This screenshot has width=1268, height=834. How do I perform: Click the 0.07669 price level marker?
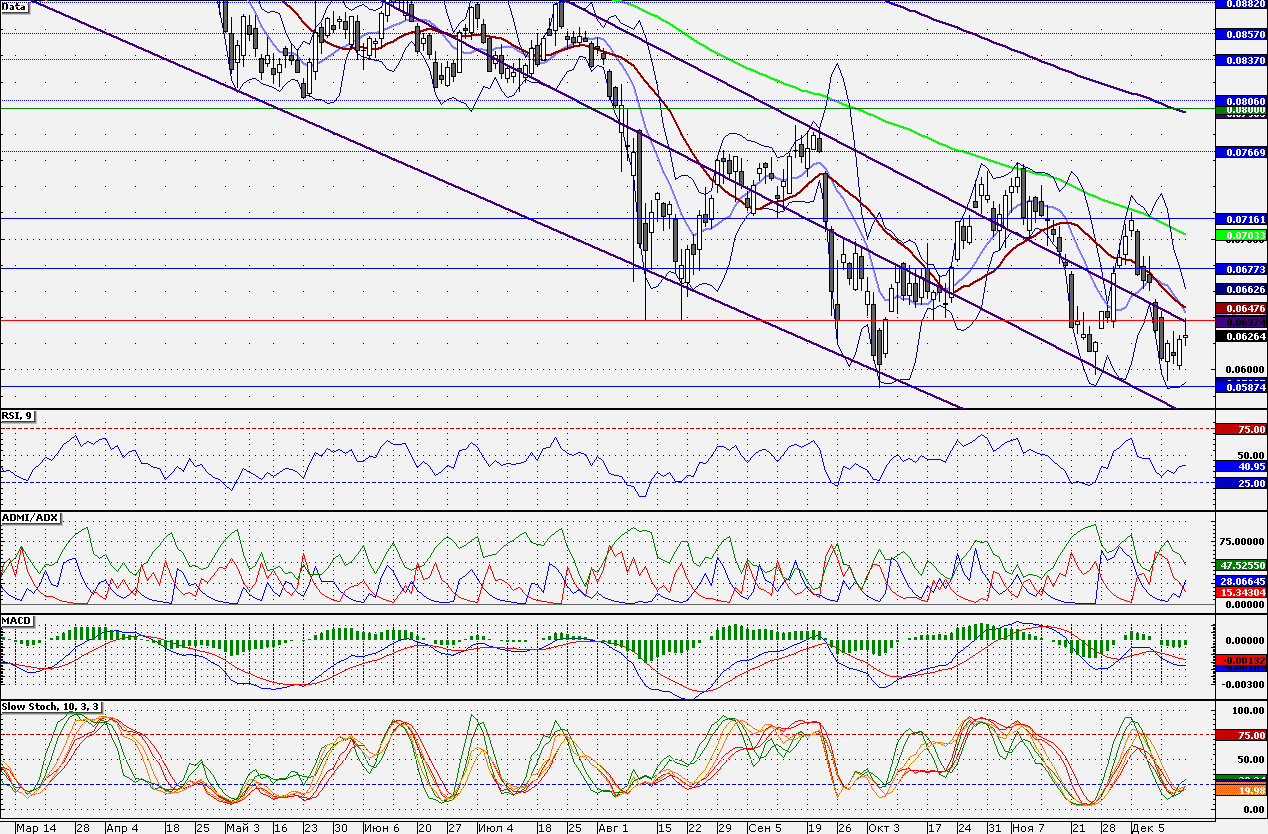[1241, 152]
